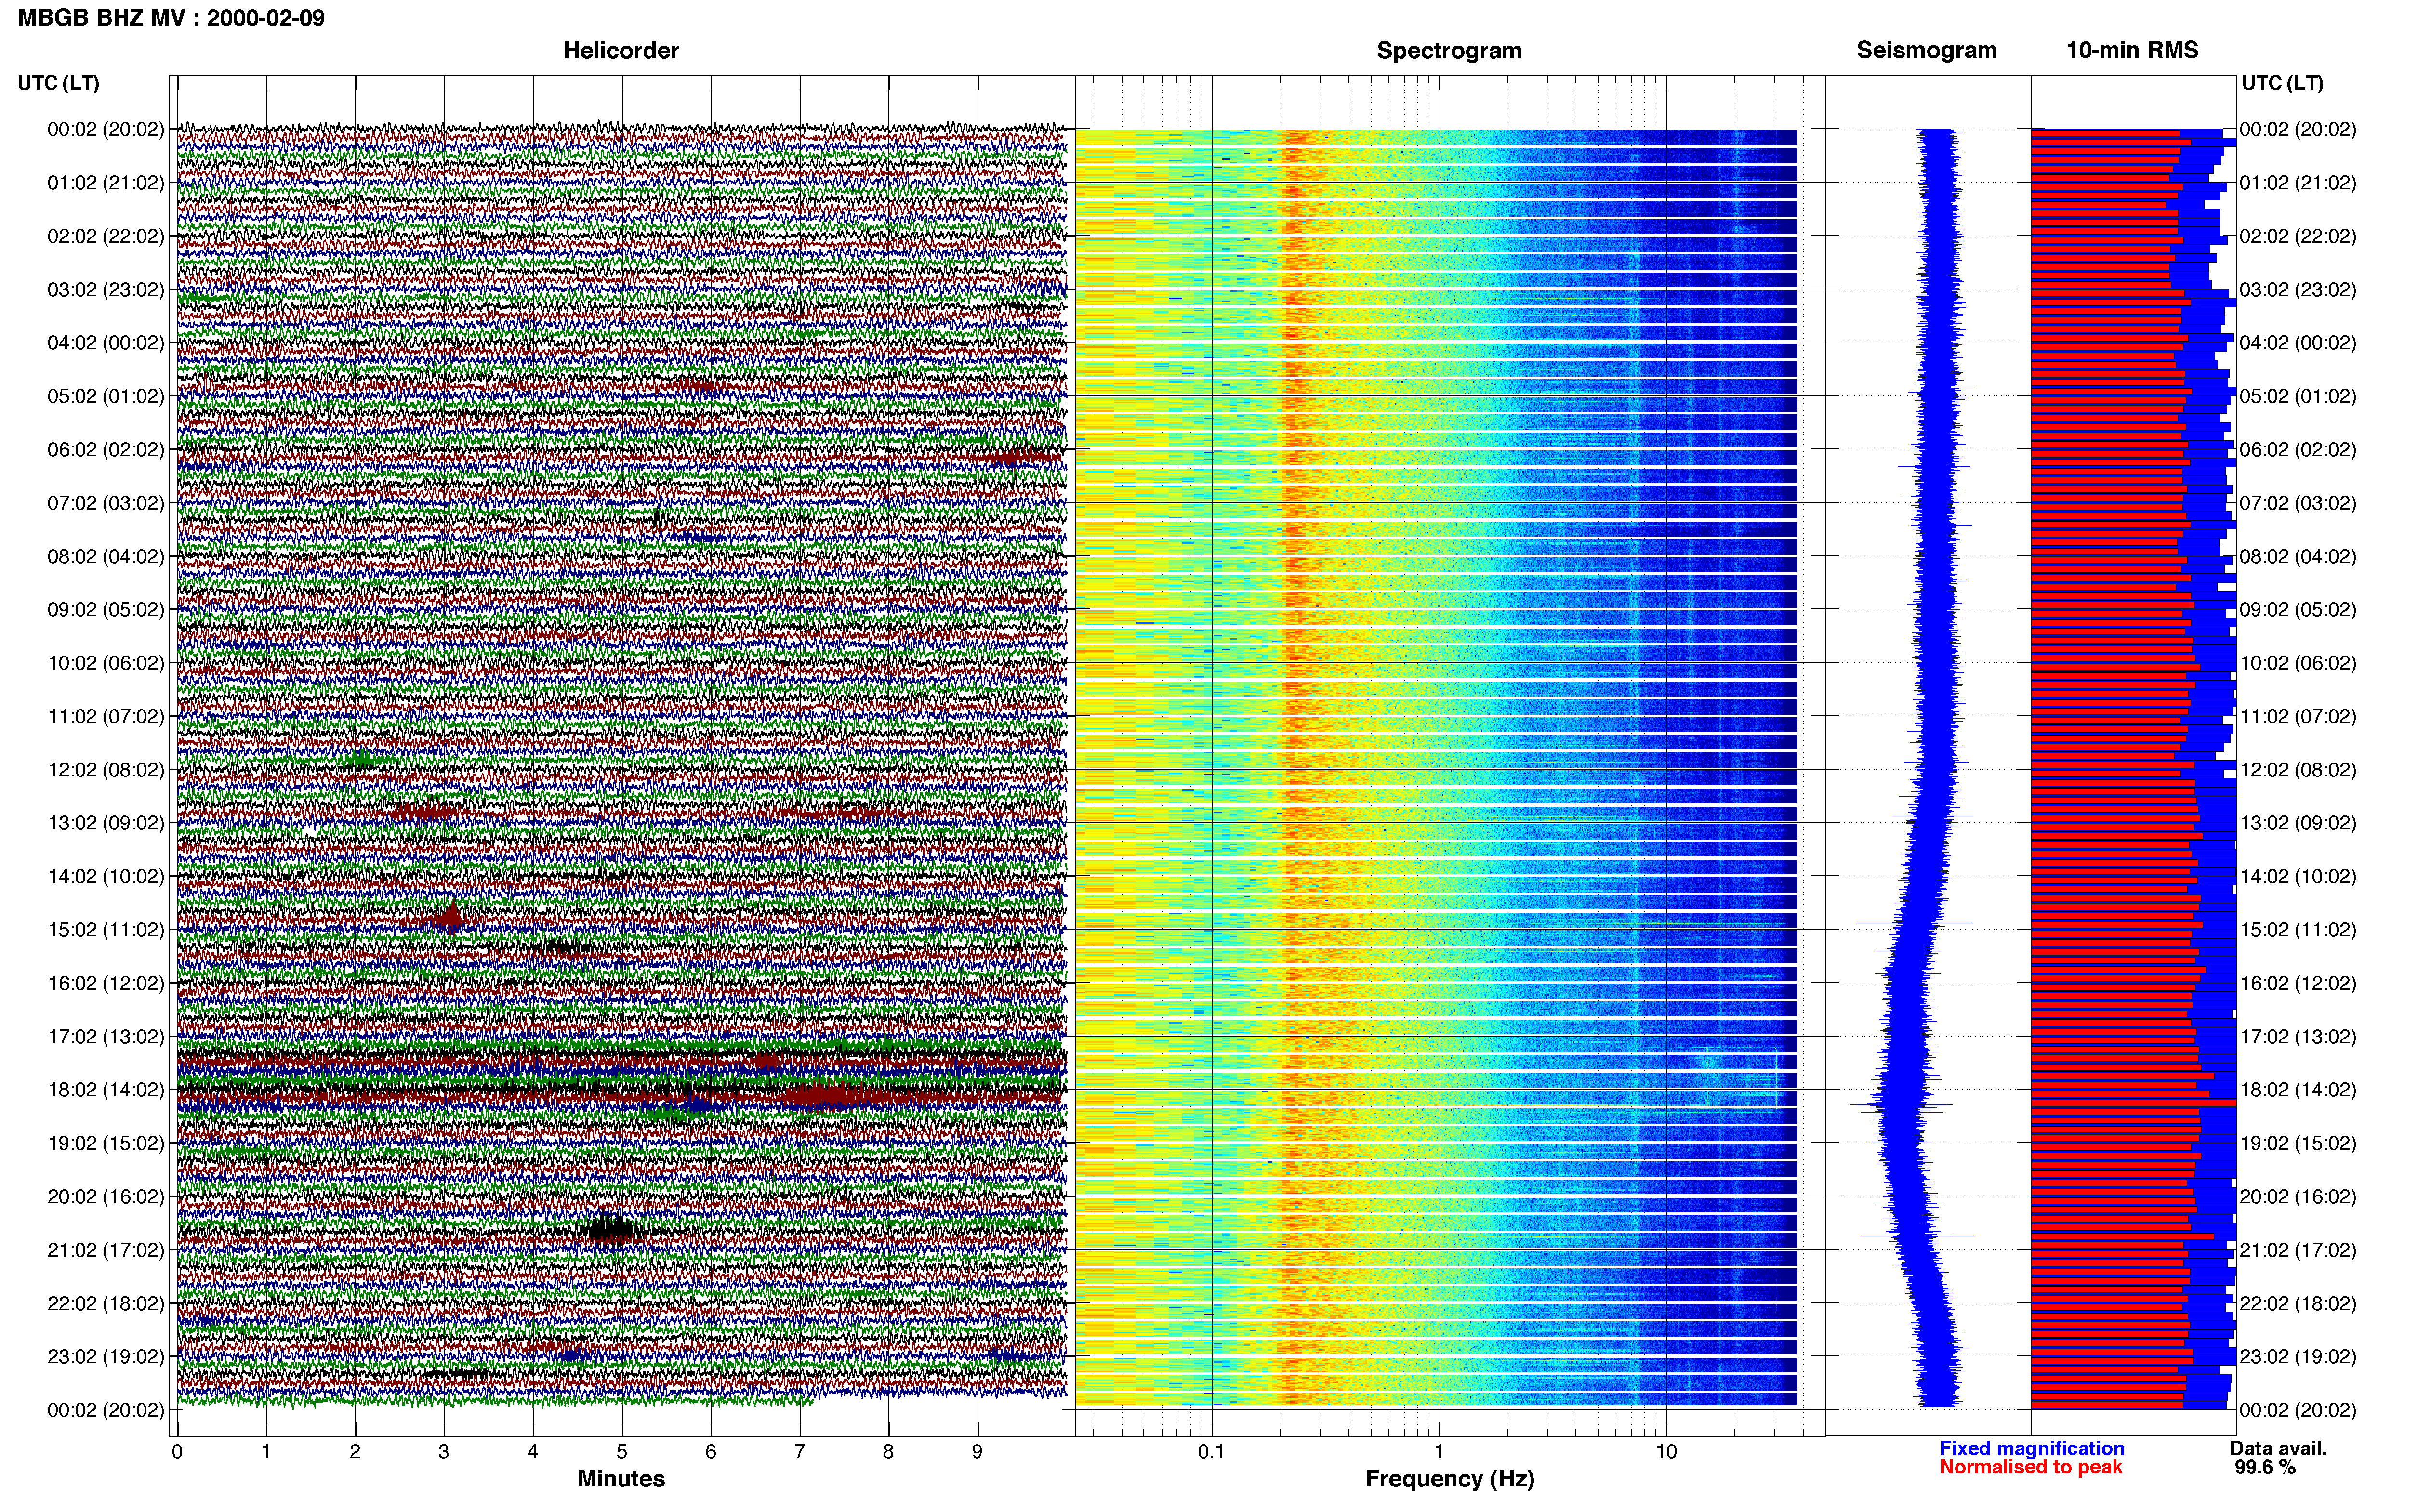
Task: Select the "99.6 %" data availability value
Action: [2265, 1467]
